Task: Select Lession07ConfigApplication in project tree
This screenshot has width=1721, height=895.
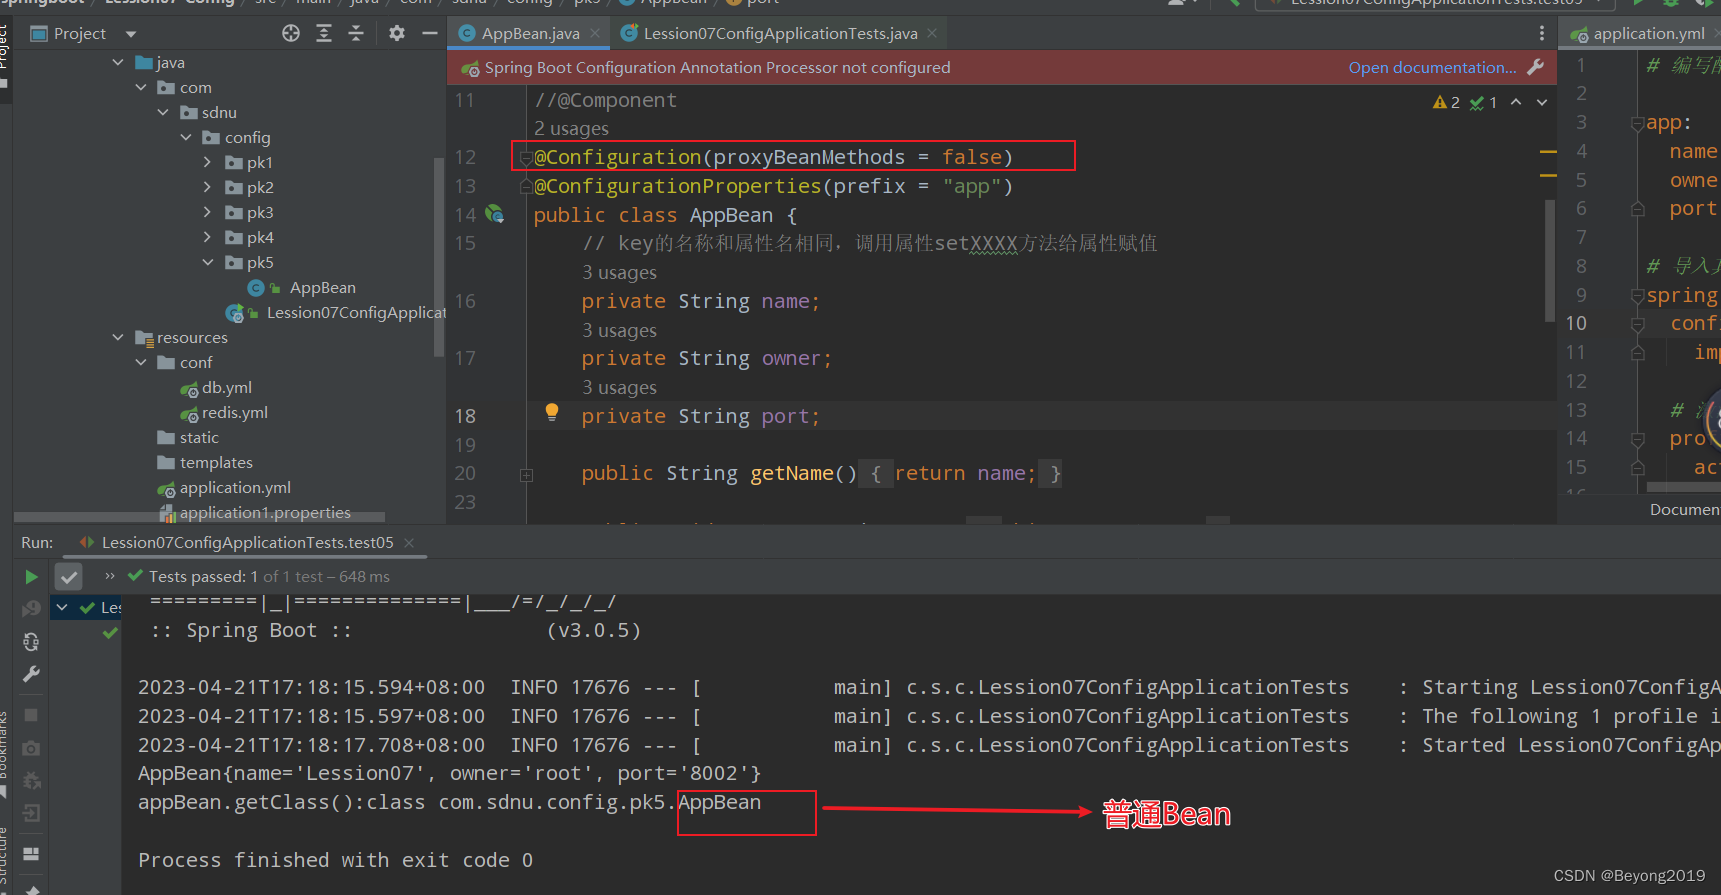Action: point(356,312)
